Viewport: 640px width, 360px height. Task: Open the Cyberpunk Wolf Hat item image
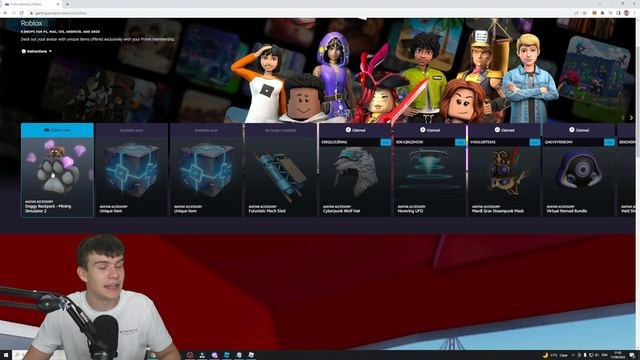pyautogui.click(x=355, y=173)
